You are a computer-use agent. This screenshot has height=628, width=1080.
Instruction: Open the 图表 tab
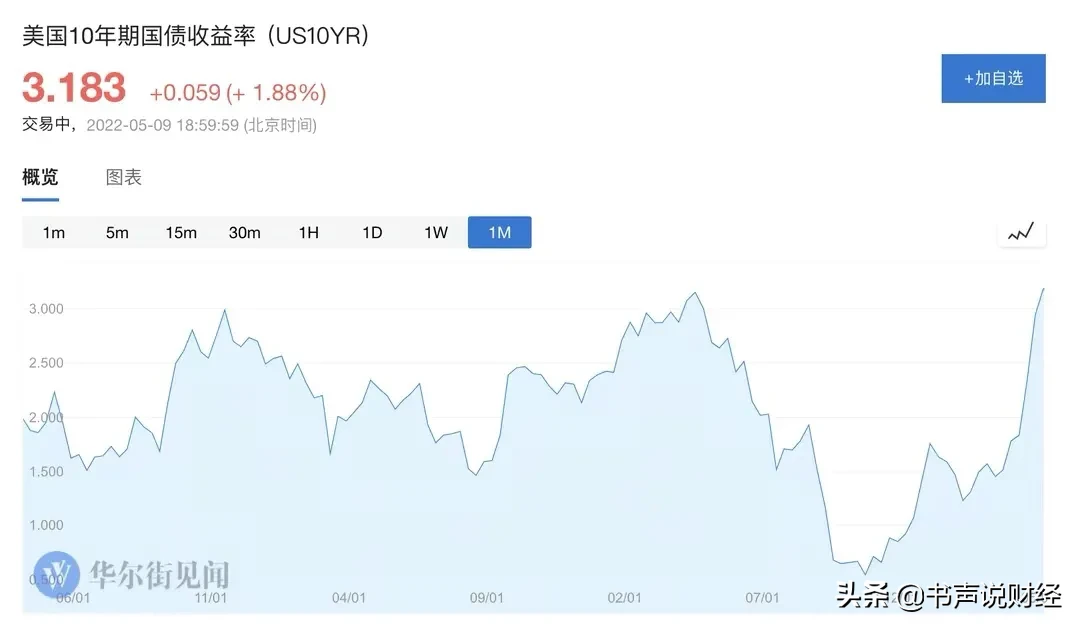pos(124,178)
